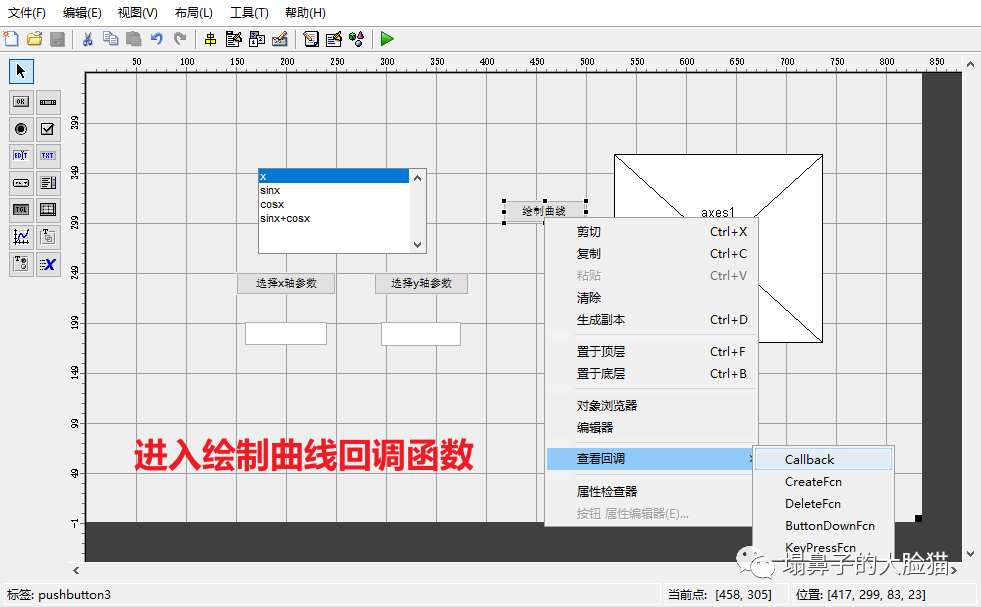Pick the ActiveX Control component tool
This screenshot has height=607, width=981.
tap(48, 264)
